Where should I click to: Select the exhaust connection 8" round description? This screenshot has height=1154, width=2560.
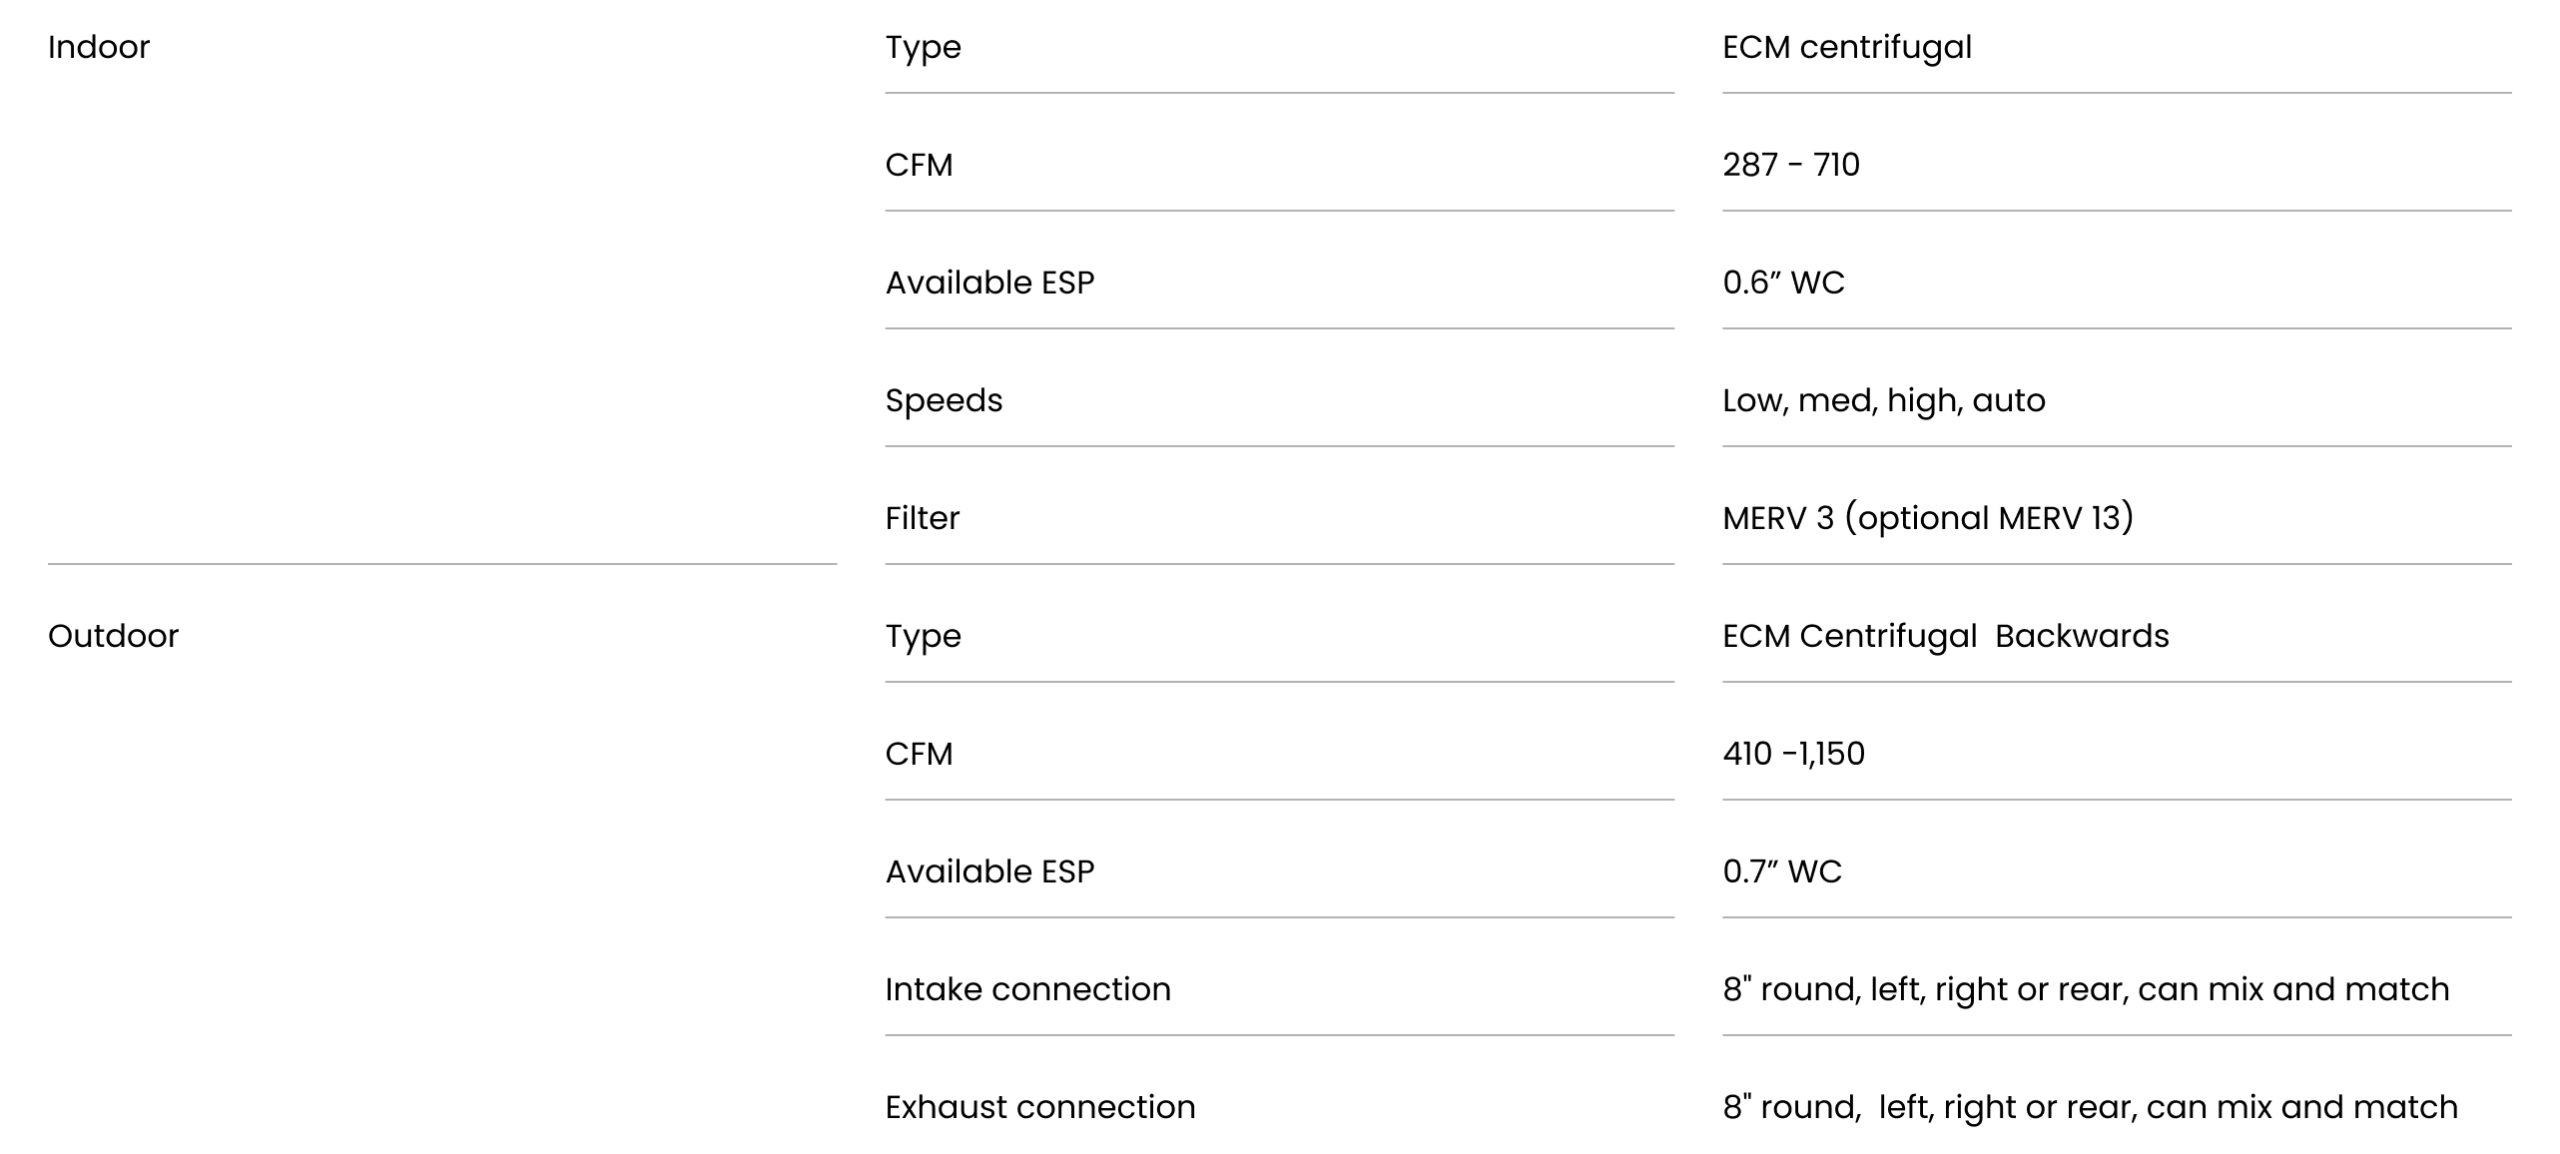point(2089,1108)
